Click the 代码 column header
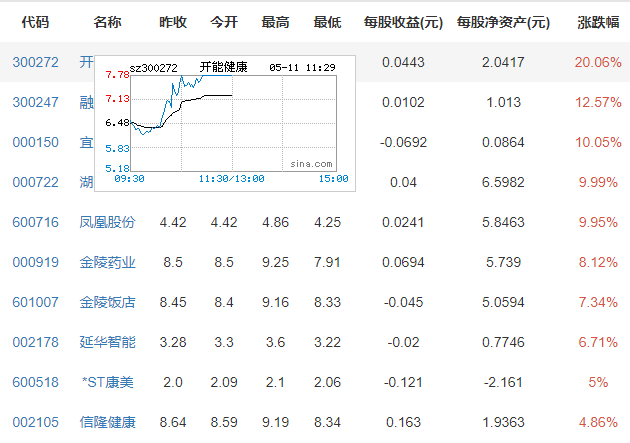630x443 pixels. coord(35,22)
